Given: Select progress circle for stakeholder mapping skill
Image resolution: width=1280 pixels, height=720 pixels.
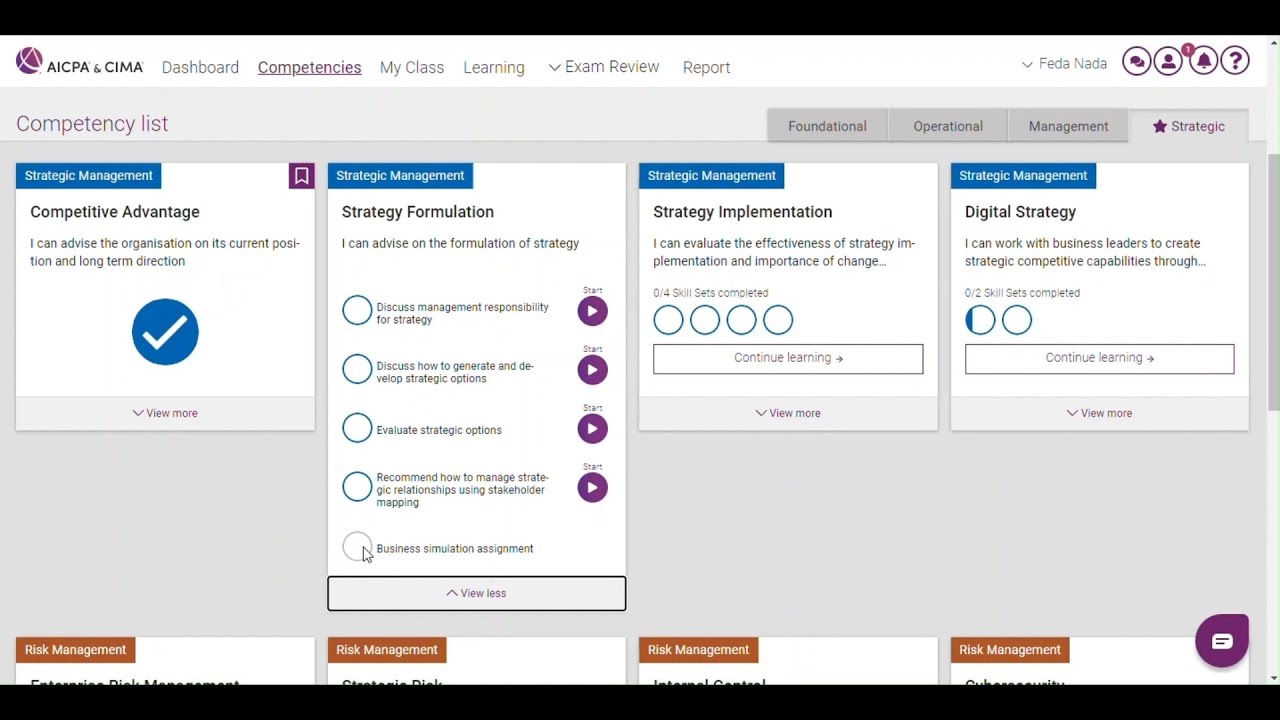Looking at the screenshot, I should (357, 487).
